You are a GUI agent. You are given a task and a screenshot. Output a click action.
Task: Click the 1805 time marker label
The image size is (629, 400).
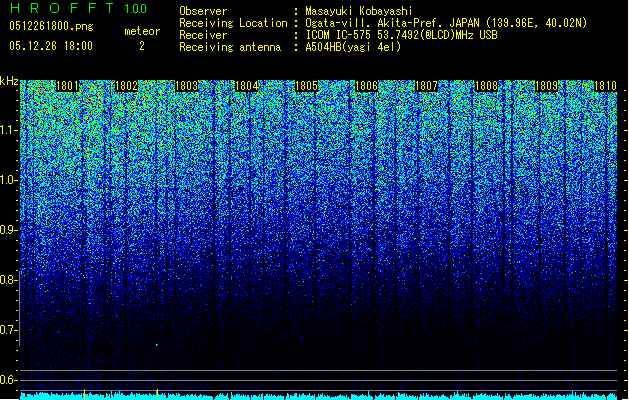click(306, 86)
